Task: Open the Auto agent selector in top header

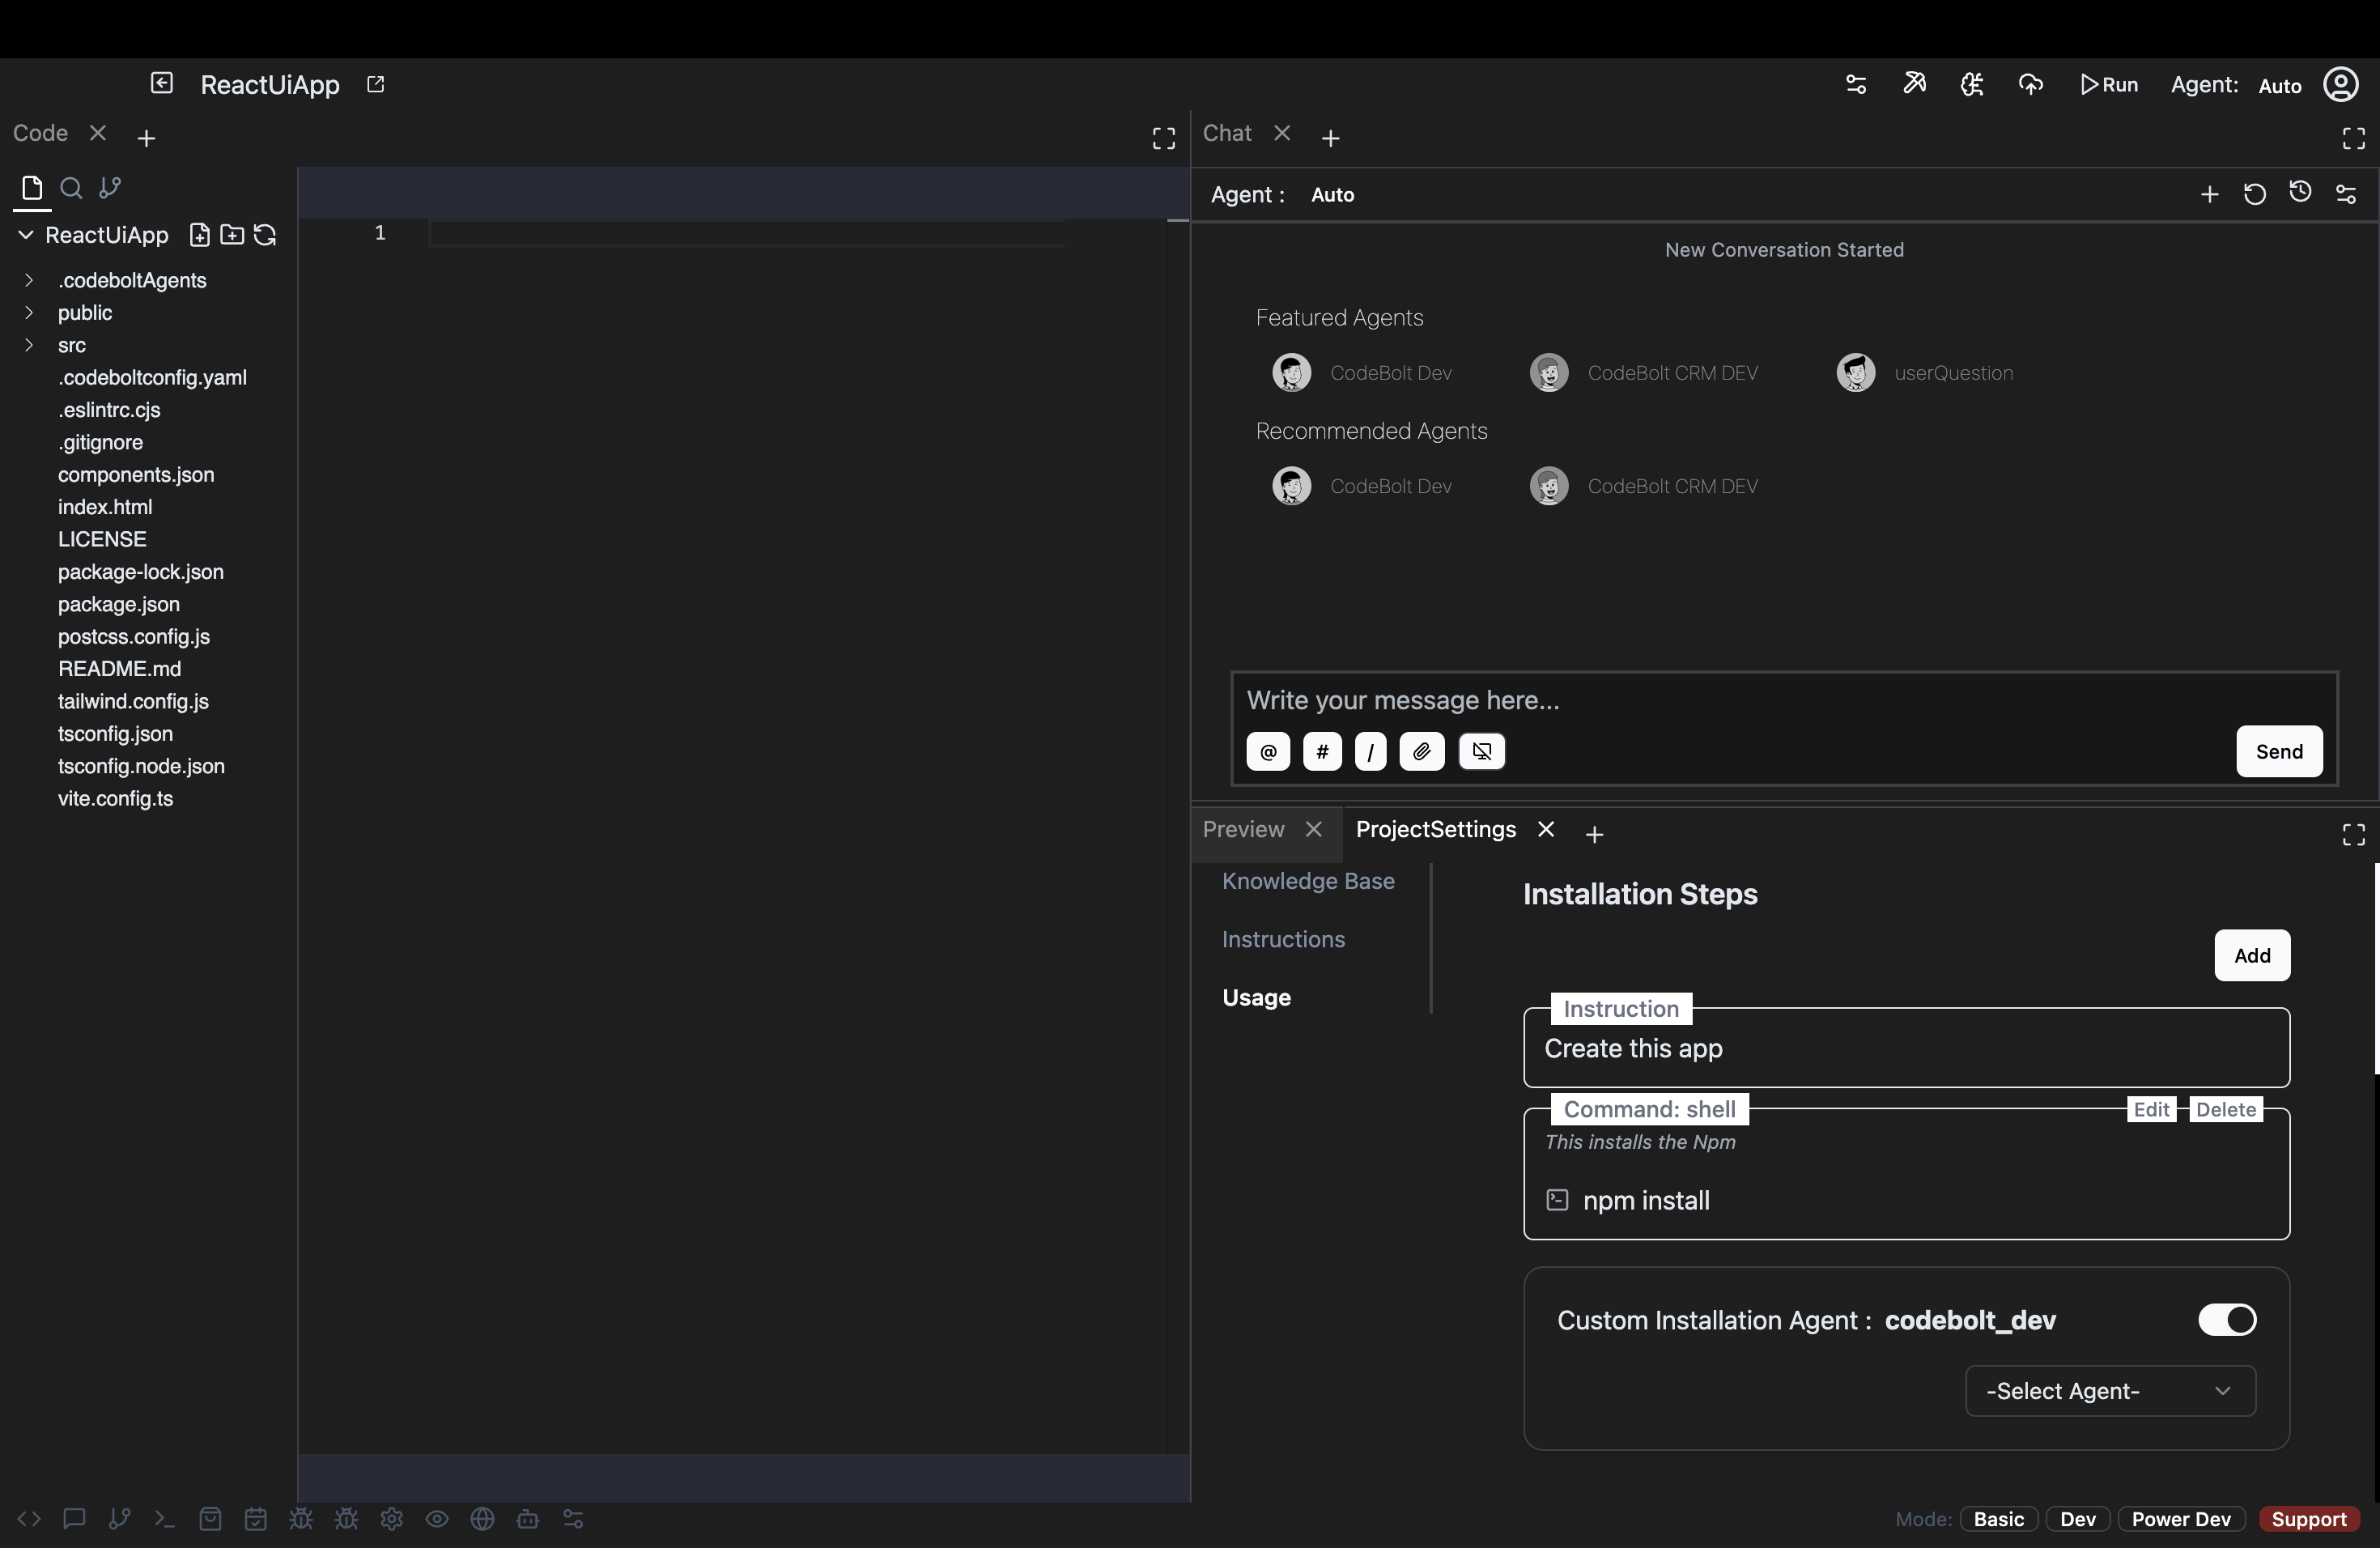Action: tap(2280, 85)
